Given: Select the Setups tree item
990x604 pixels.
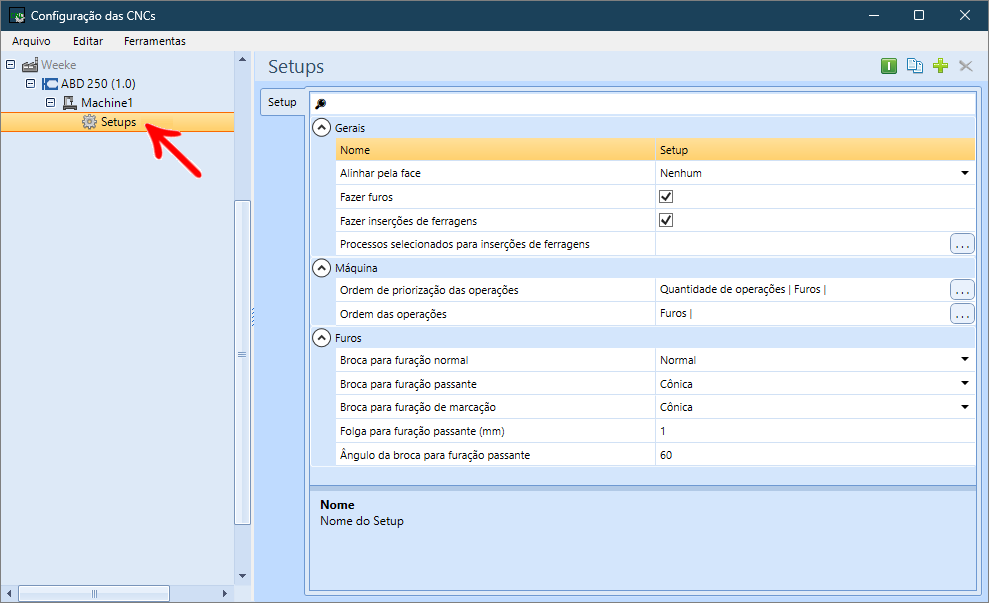Looking at the screenshot, I should click(118, 122).
